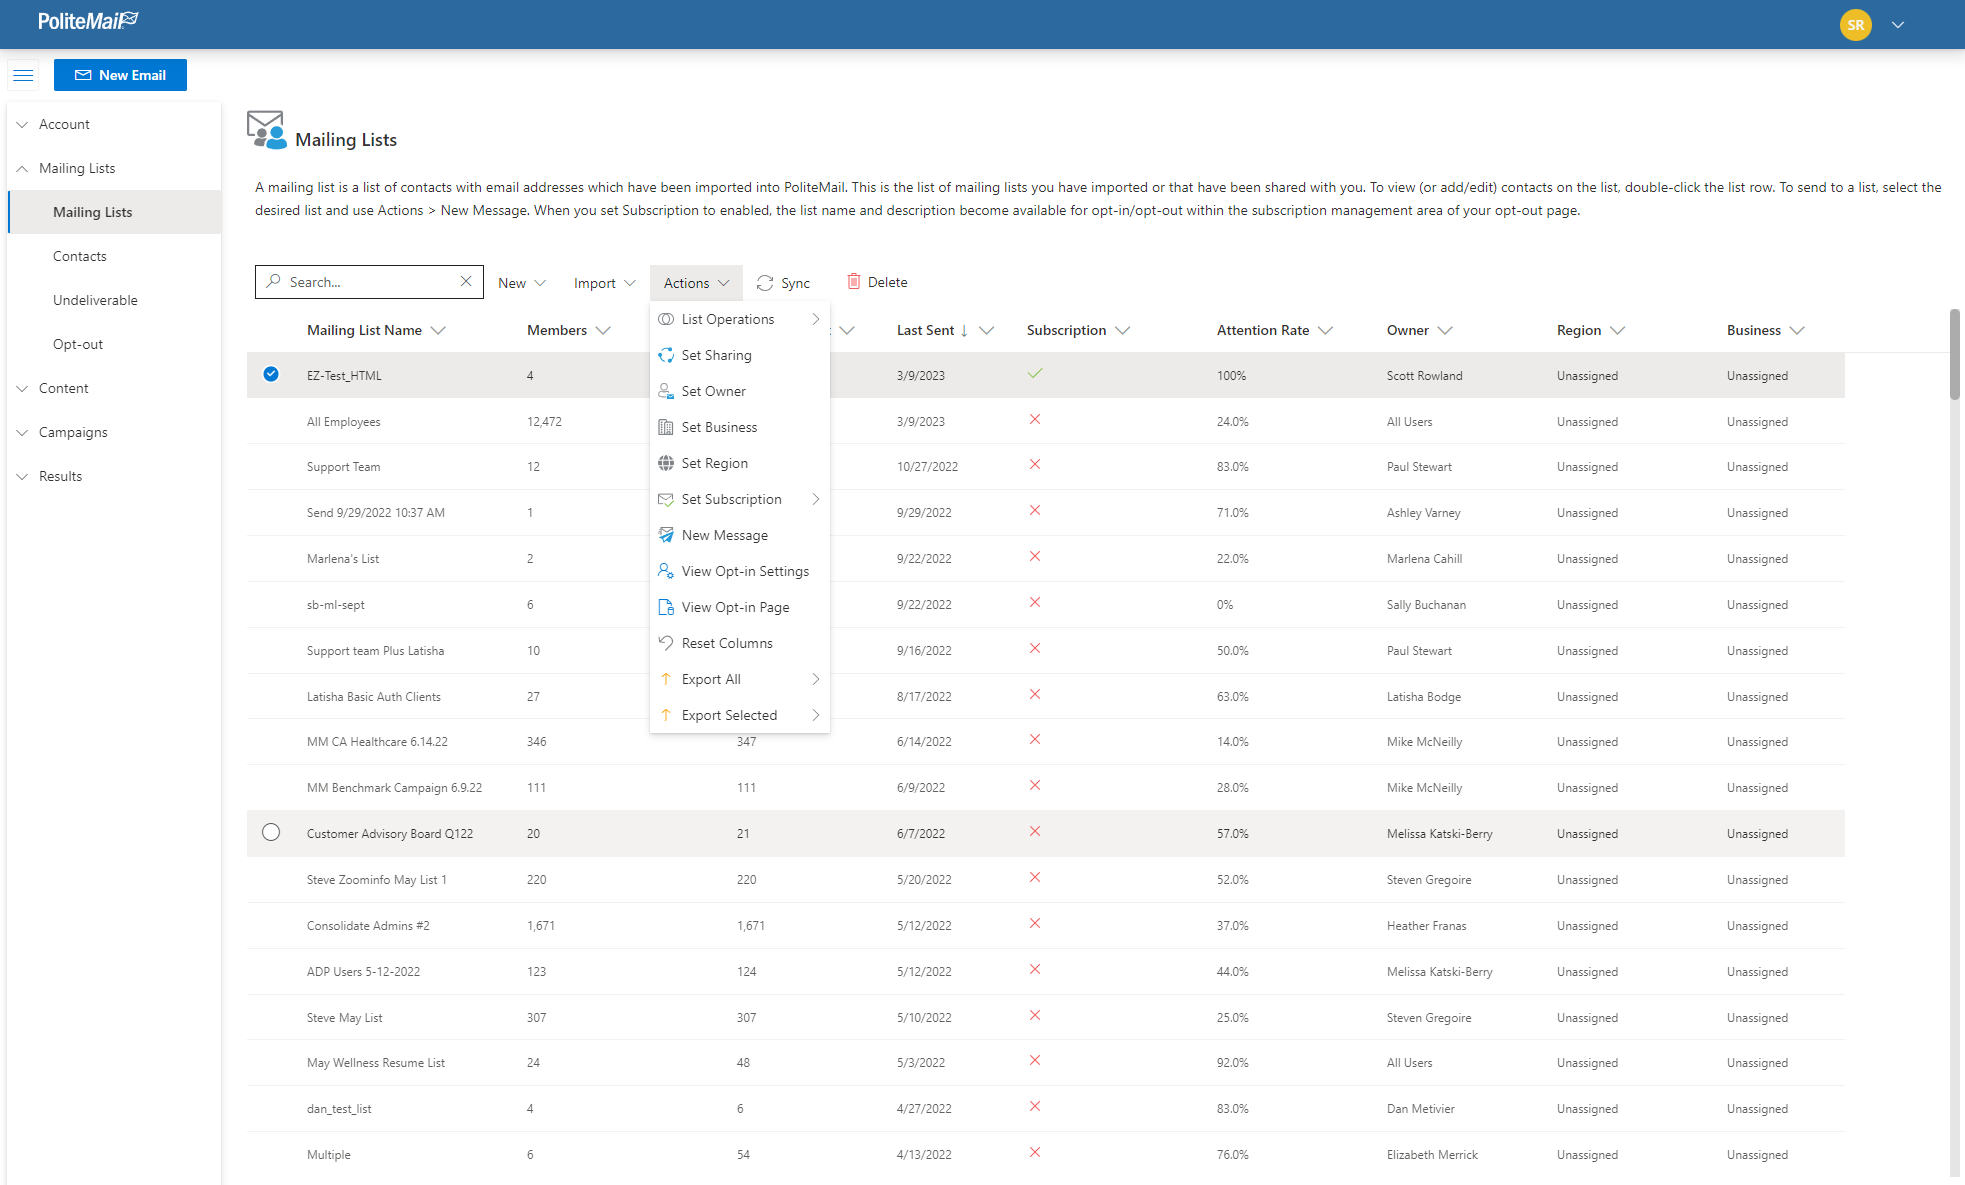
Task: Uncheck the EZ-Test_HTML row checkbox
Action: (x=271, y=374)
